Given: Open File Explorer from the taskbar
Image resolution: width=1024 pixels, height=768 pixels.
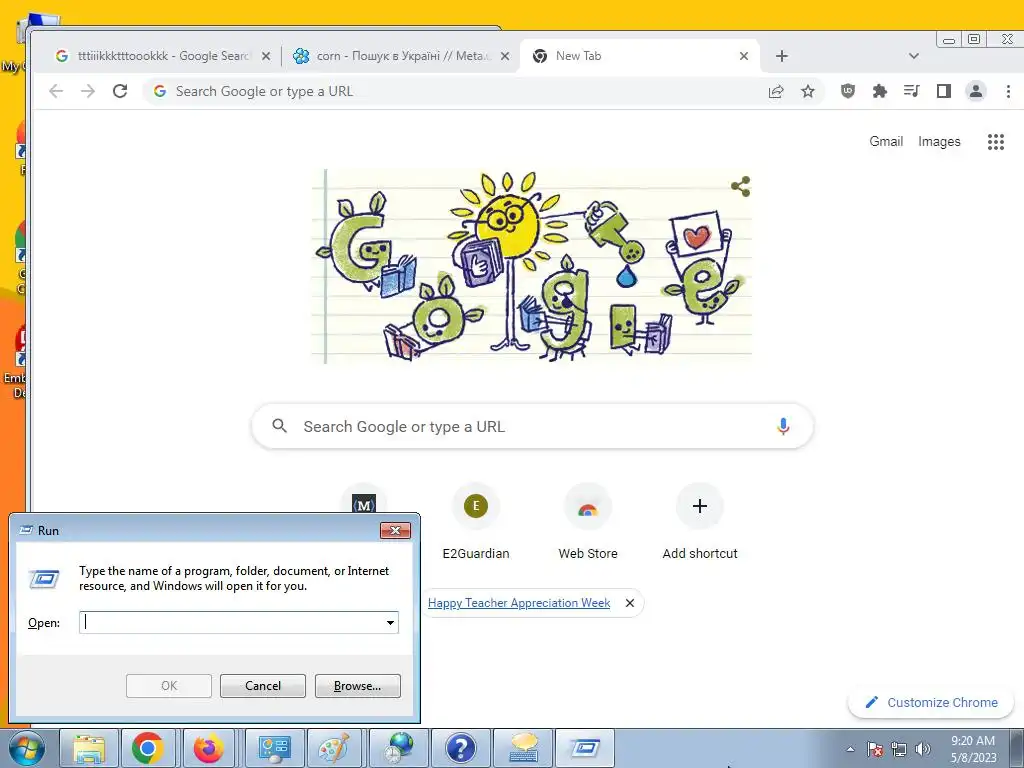Looking at the screenshot, I should tap(89, 748).
